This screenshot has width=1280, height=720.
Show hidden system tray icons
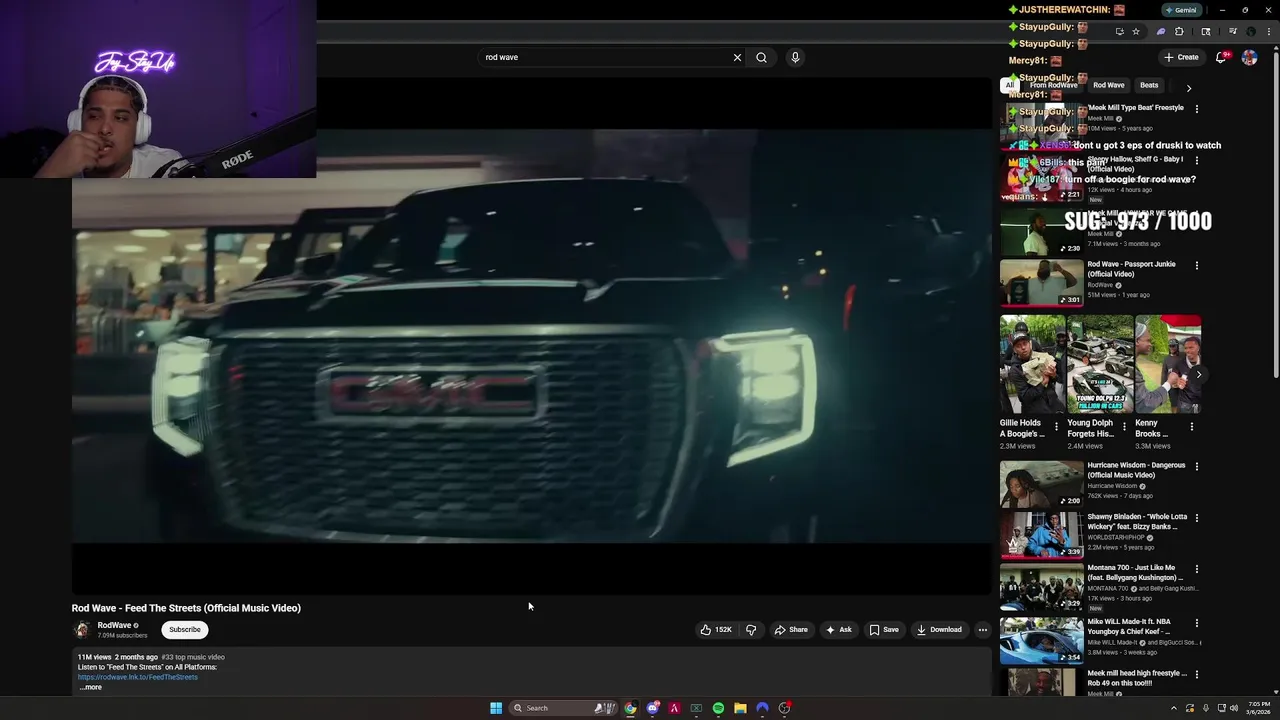(x=1174, y=708)
